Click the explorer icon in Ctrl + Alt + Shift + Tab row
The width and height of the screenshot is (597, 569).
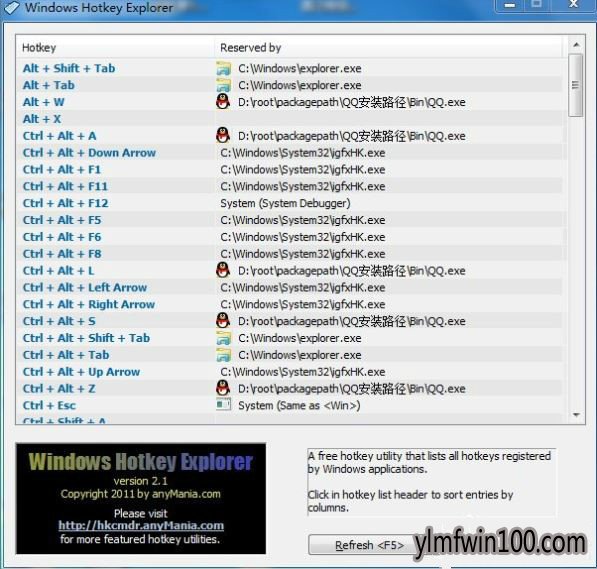[223, 338]
